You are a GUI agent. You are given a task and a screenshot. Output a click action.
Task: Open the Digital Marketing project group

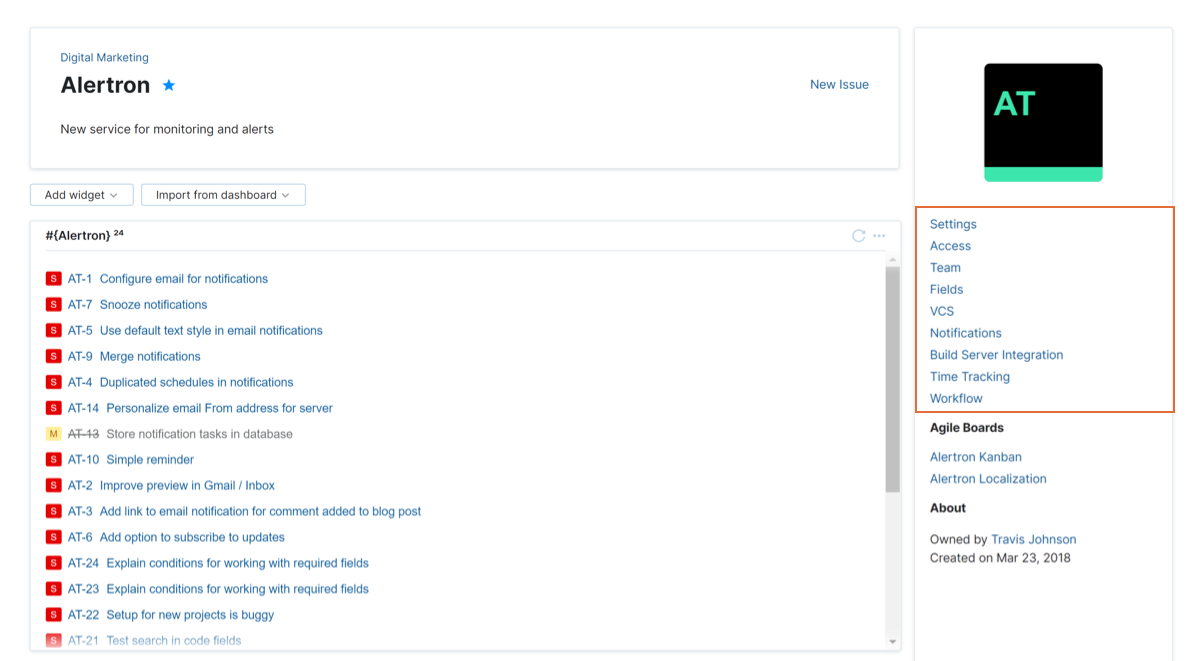pos(104,57)
